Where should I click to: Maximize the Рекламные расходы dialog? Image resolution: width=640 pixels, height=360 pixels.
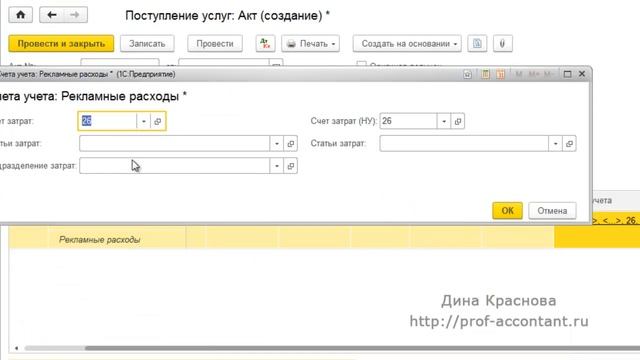pos(567,74)
